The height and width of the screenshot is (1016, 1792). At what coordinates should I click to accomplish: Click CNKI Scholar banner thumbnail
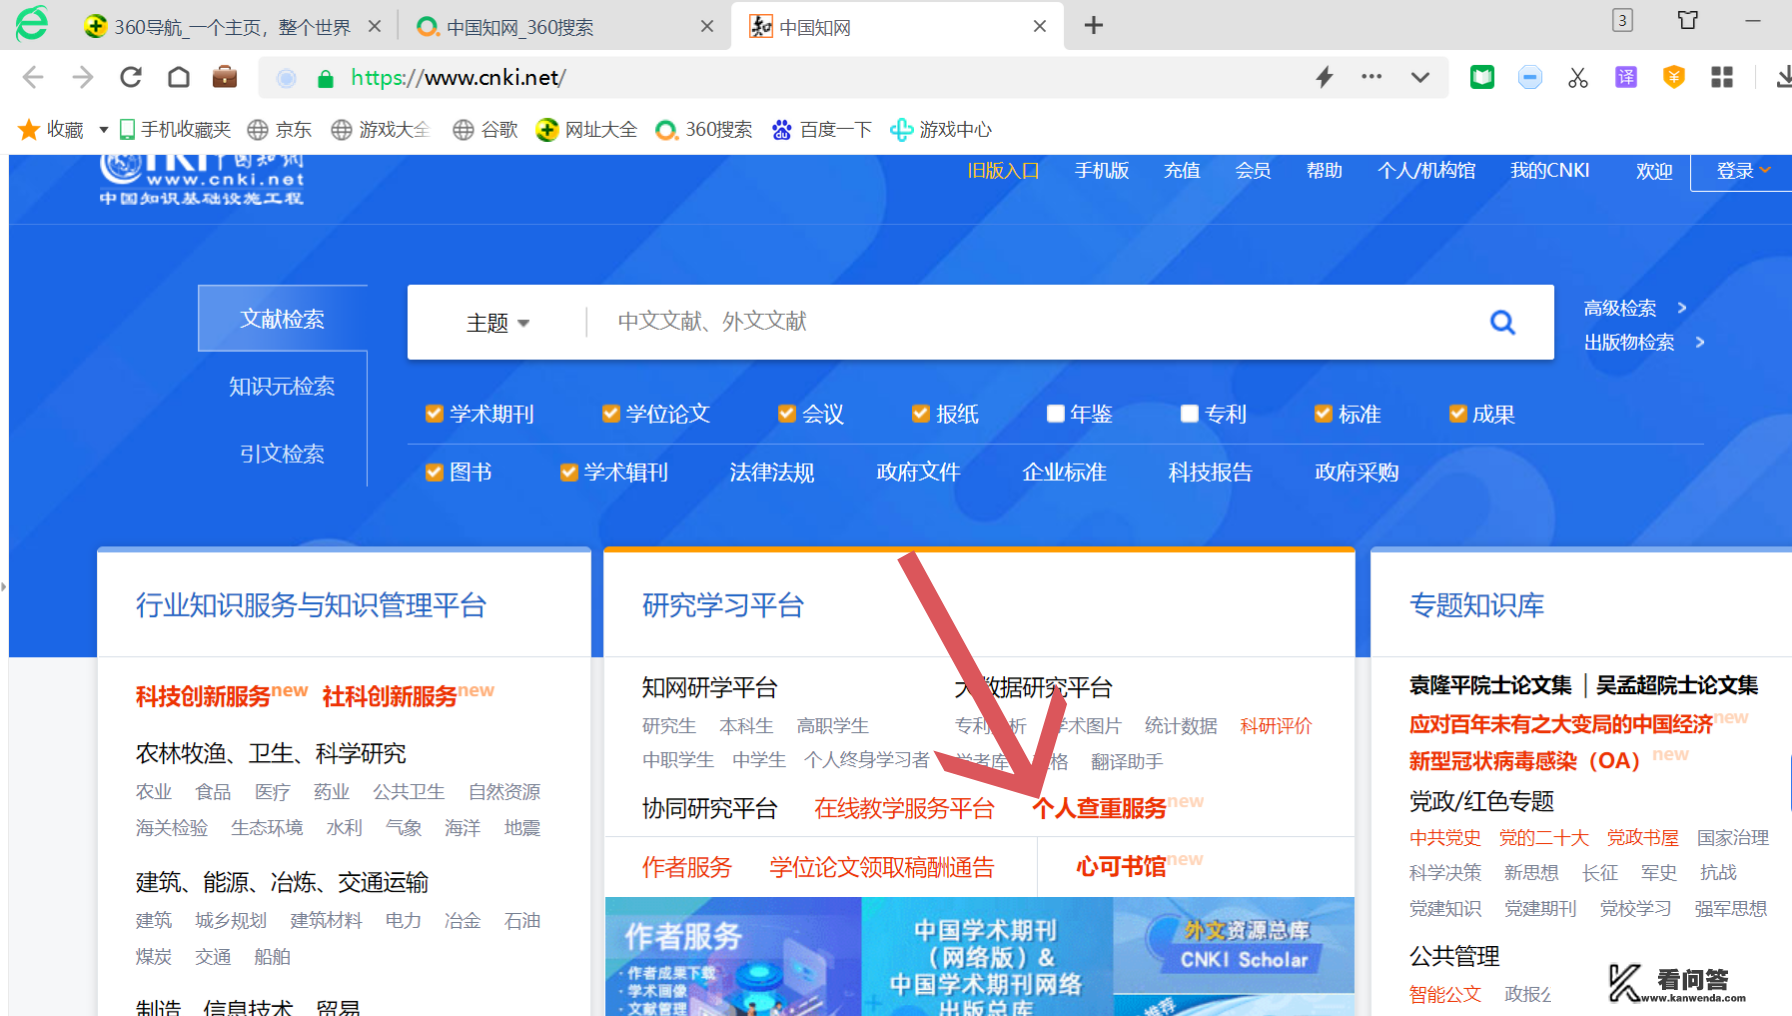(x=1234, y=945)
